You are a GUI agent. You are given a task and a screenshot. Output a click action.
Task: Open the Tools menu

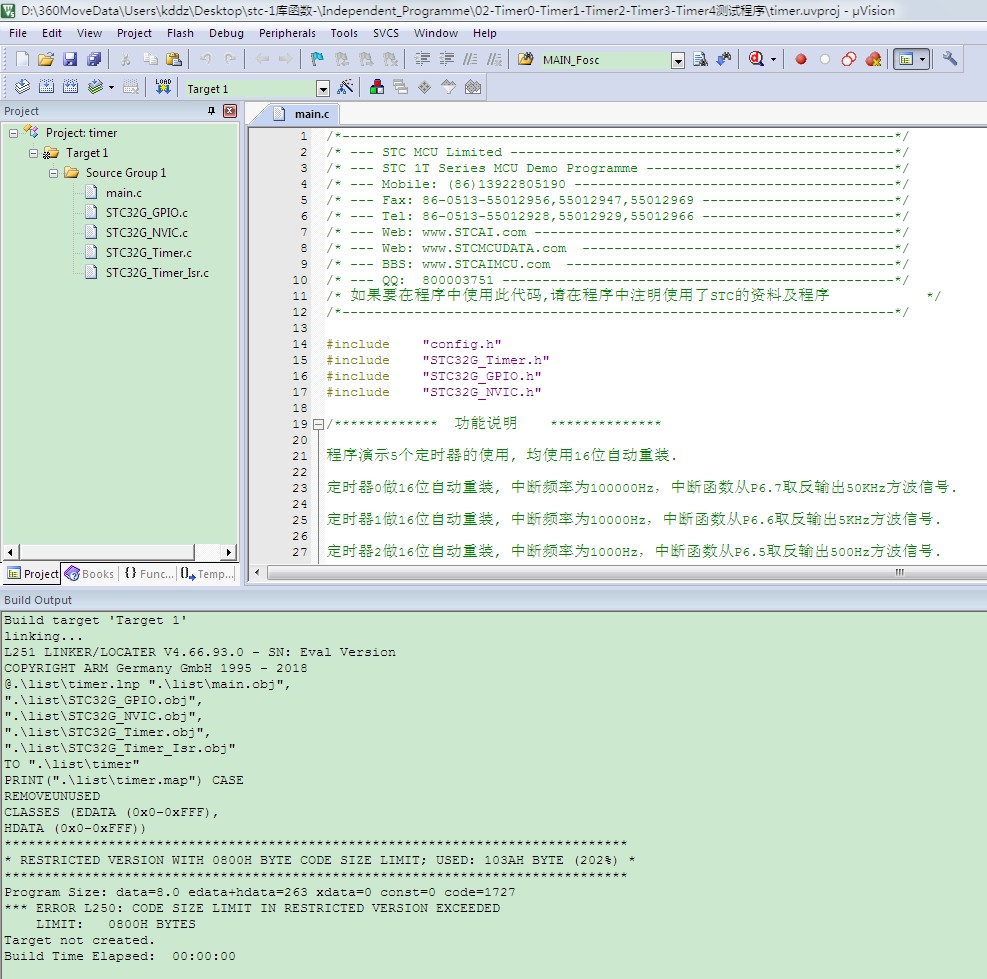click(344, 33)
